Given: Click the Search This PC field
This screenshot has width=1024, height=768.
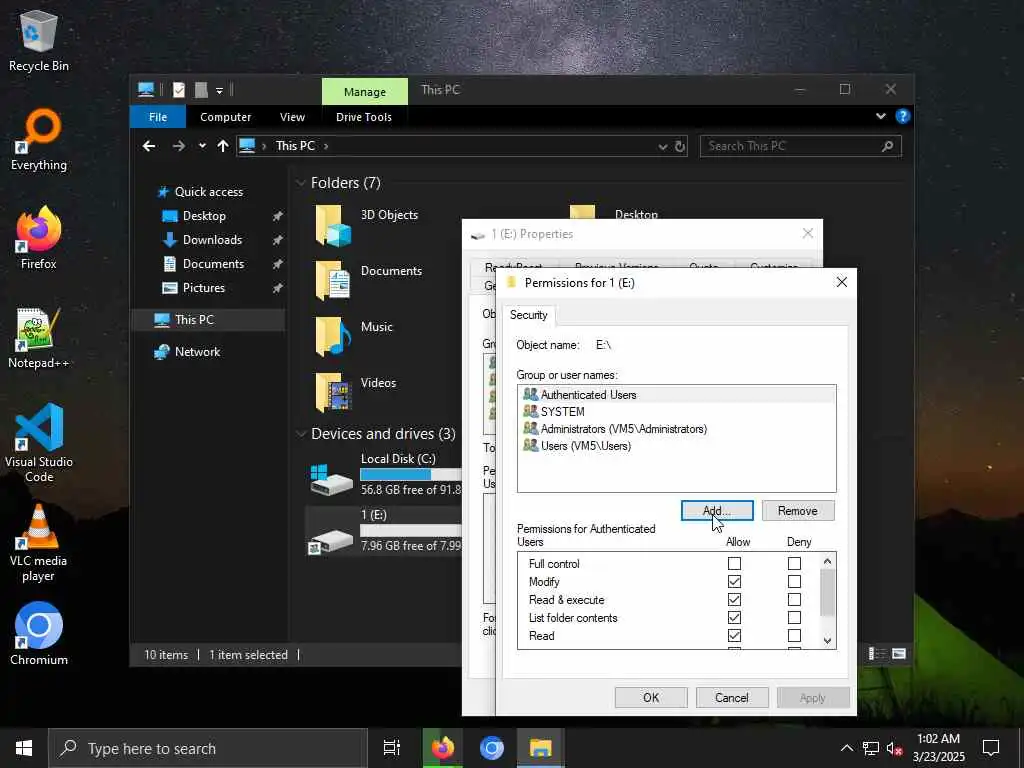Looking at the screenshot, I should [800, 146].
